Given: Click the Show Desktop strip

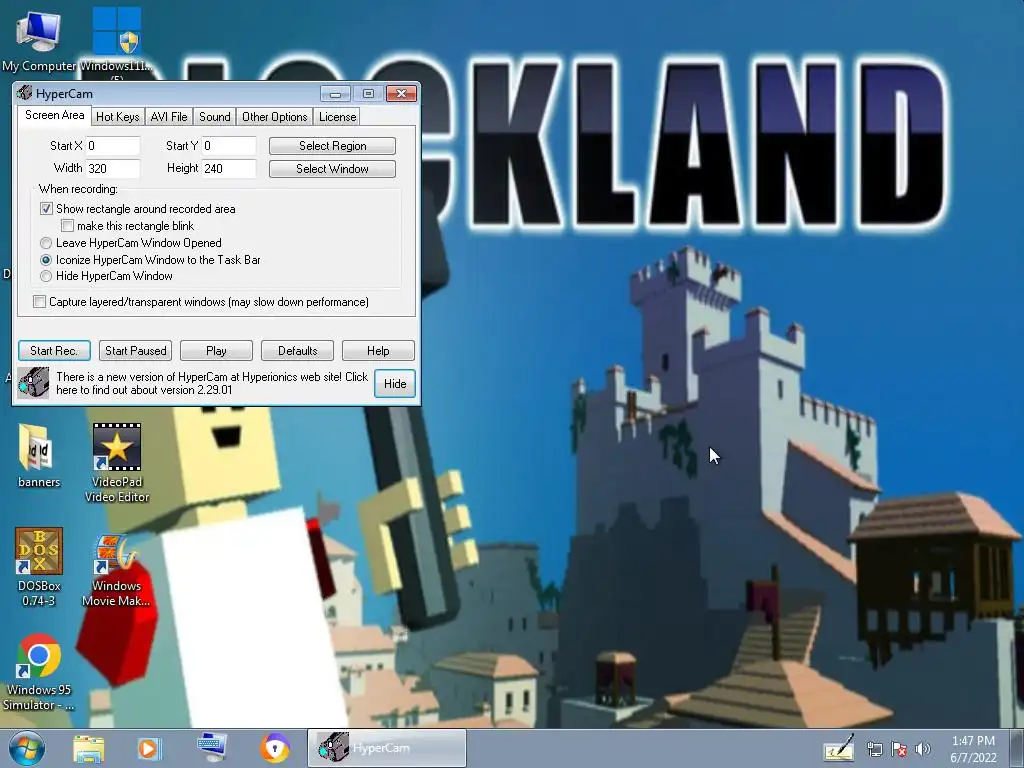Looking at the screenshot, I should tap(1019, 748).
